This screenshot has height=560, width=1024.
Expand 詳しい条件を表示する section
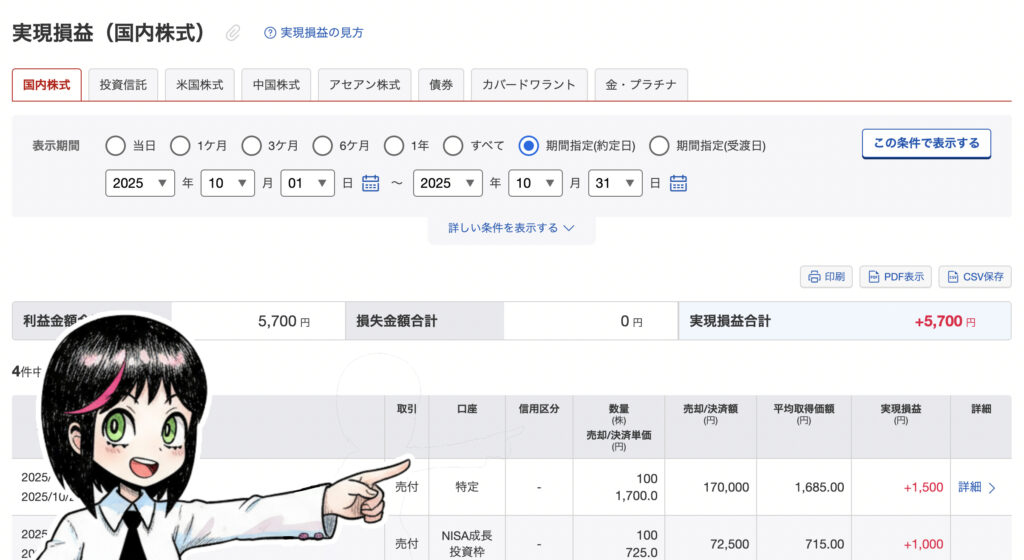tap(511, 228)
